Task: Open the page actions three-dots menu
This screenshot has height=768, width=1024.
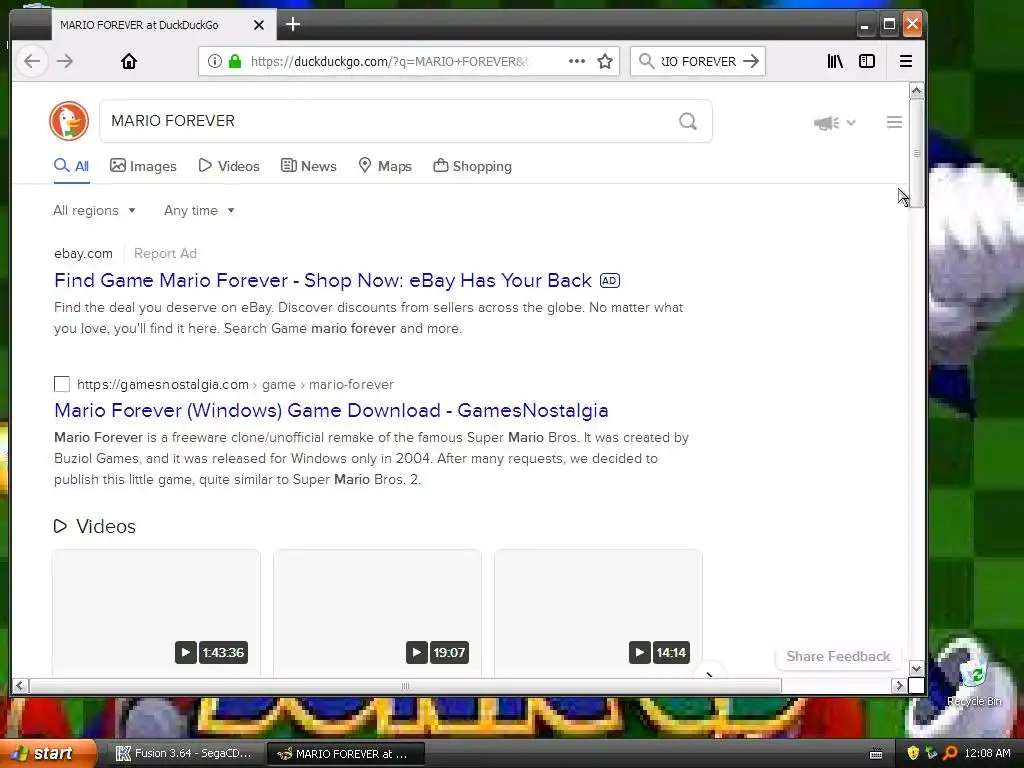Action: coord(577,61)
